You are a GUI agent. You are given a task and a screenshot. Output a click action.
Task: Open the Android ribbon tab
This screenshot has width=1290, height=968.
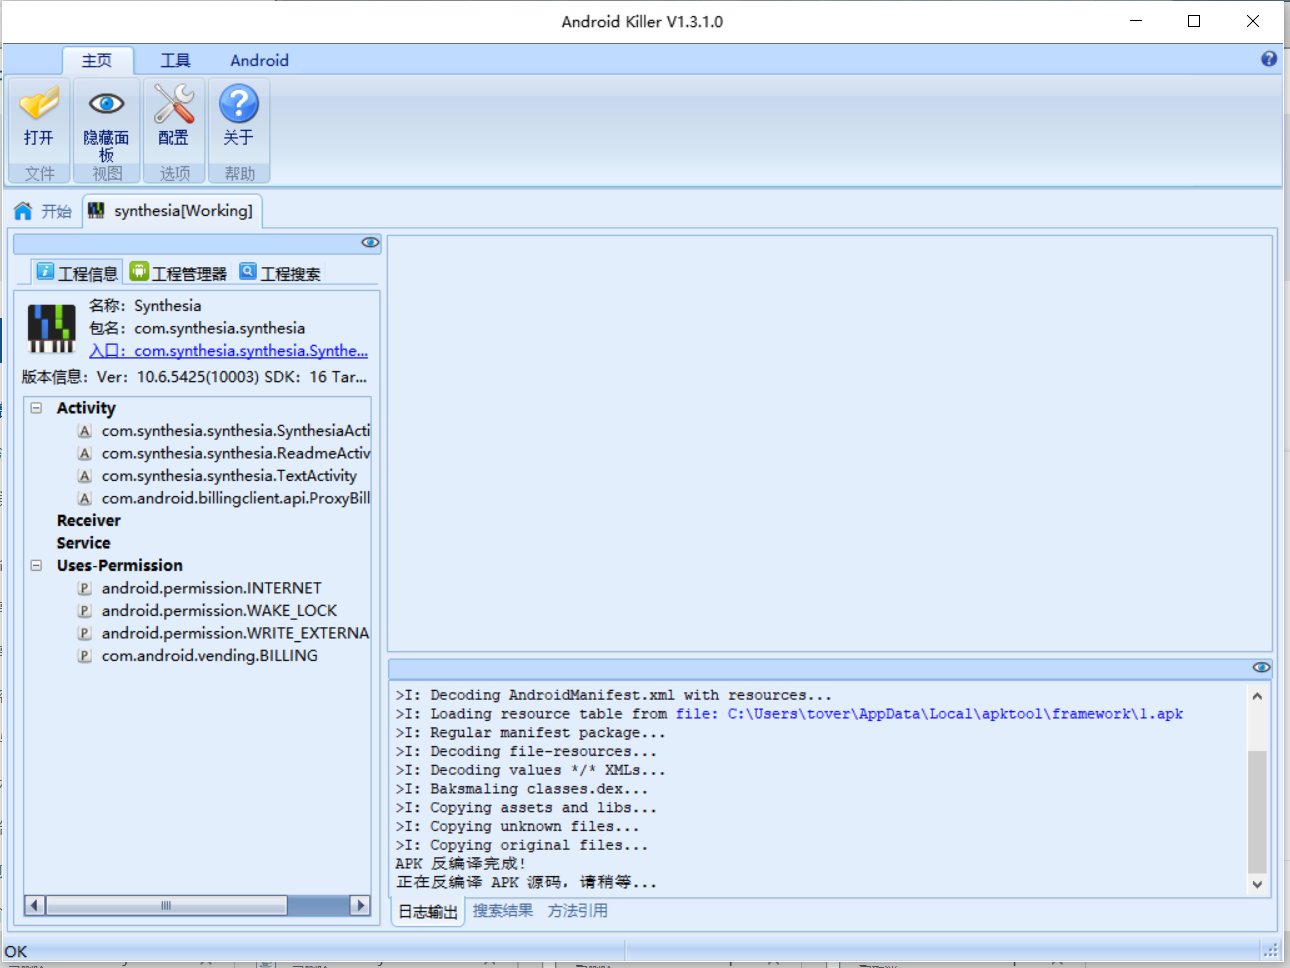pyautogui.click(x=260, y=60)
